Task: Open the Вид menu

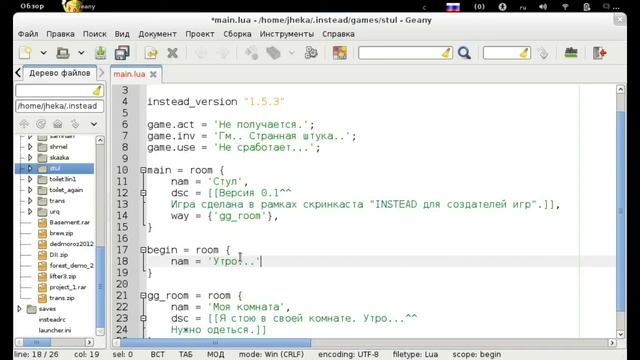Action: [x=122, y=34]
